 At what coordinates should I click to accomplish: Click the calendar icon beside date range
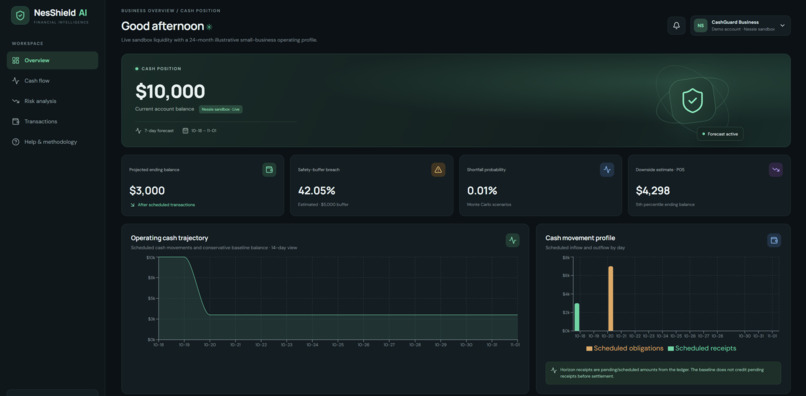(185, 131)
